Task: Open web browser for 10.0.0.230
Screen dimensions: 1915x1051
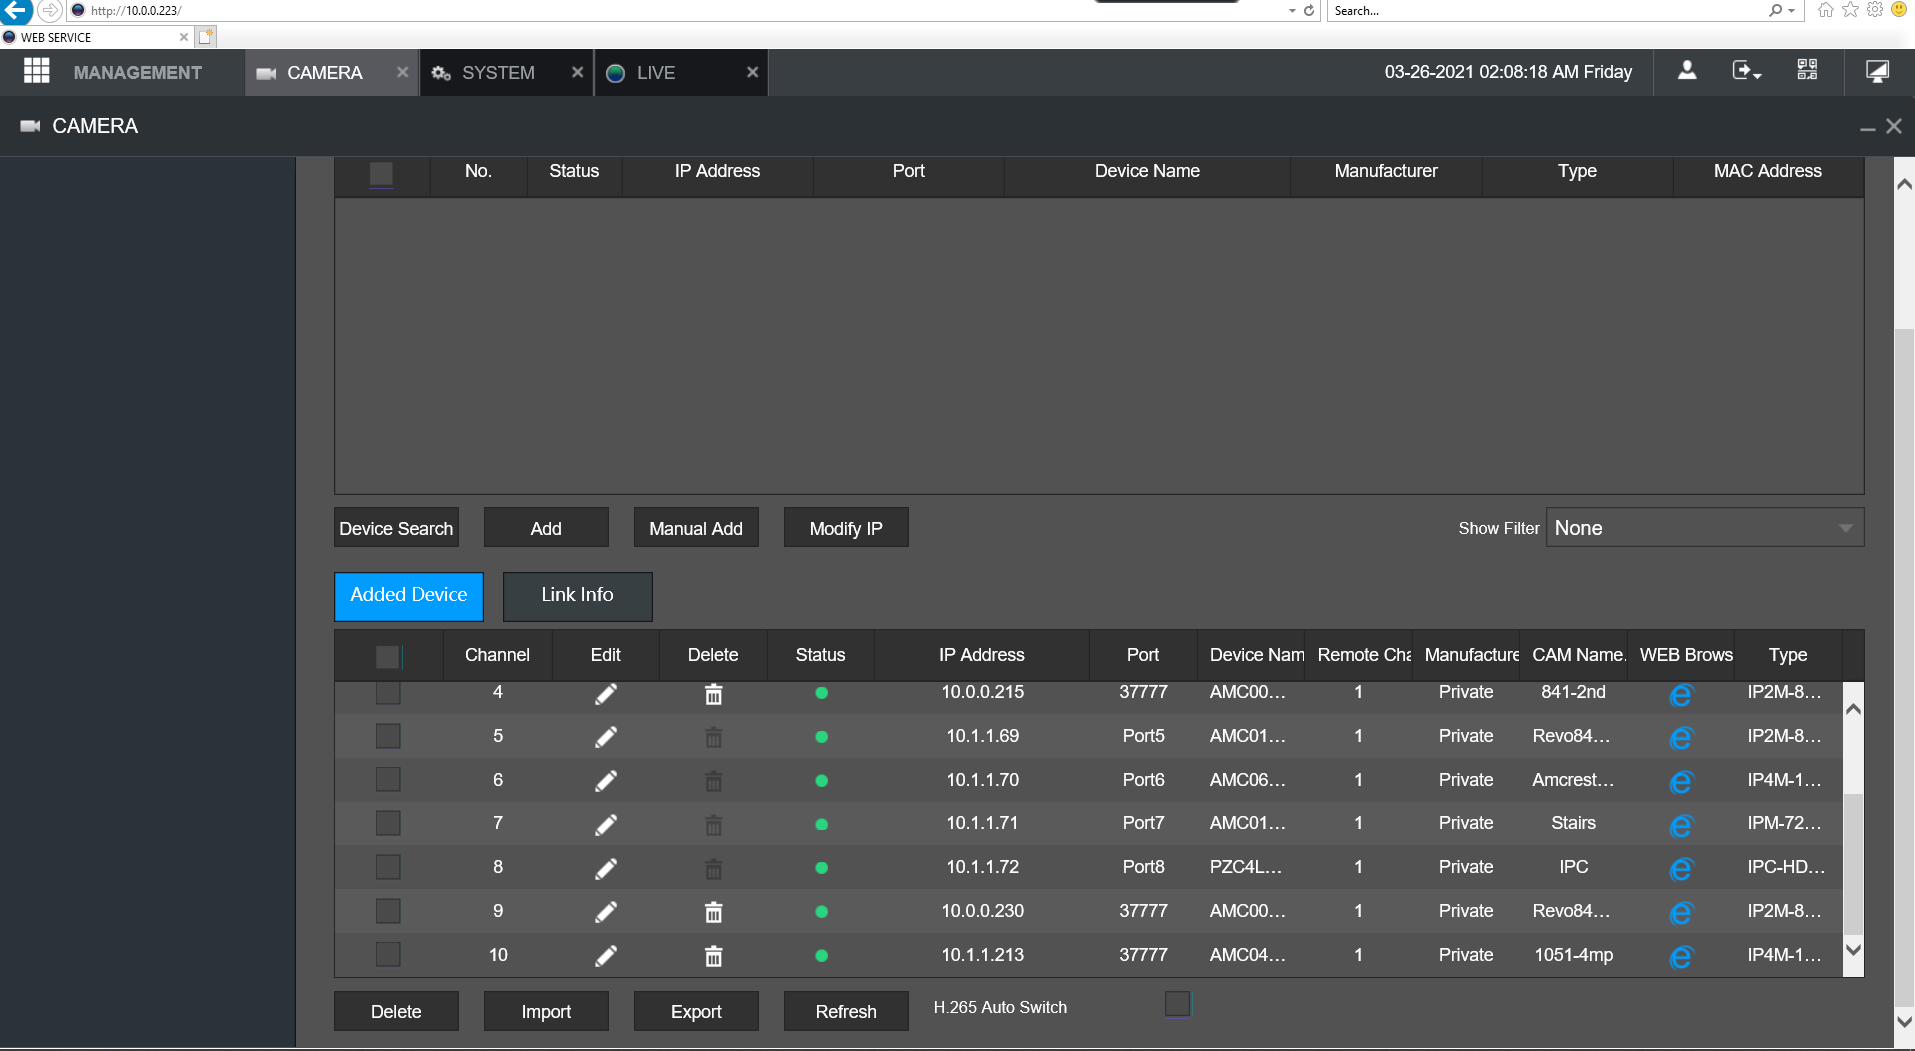Action: (x=1681, y=913)
